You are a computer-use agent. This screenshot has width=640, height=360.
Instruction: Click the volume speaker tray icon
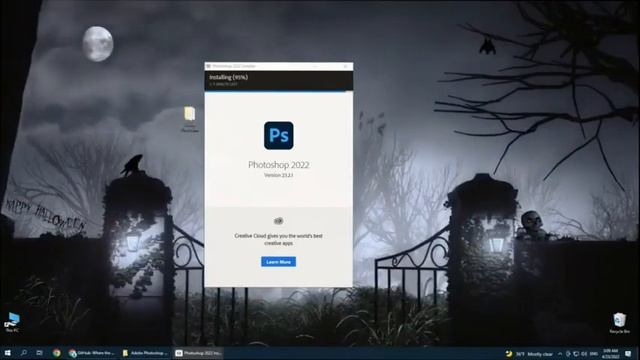[584, 354]
